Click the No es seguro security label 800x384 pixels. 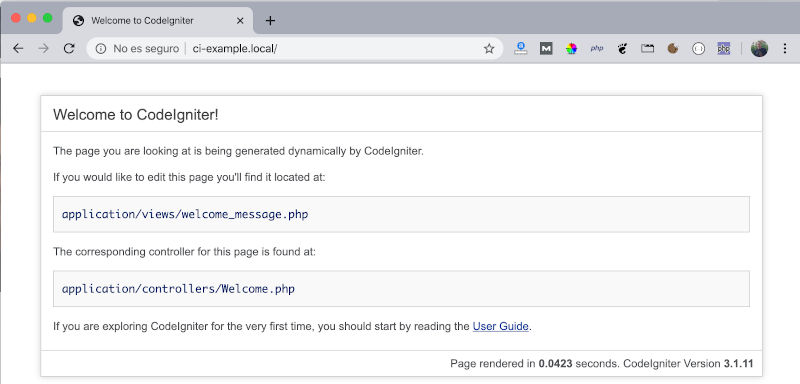146,48
